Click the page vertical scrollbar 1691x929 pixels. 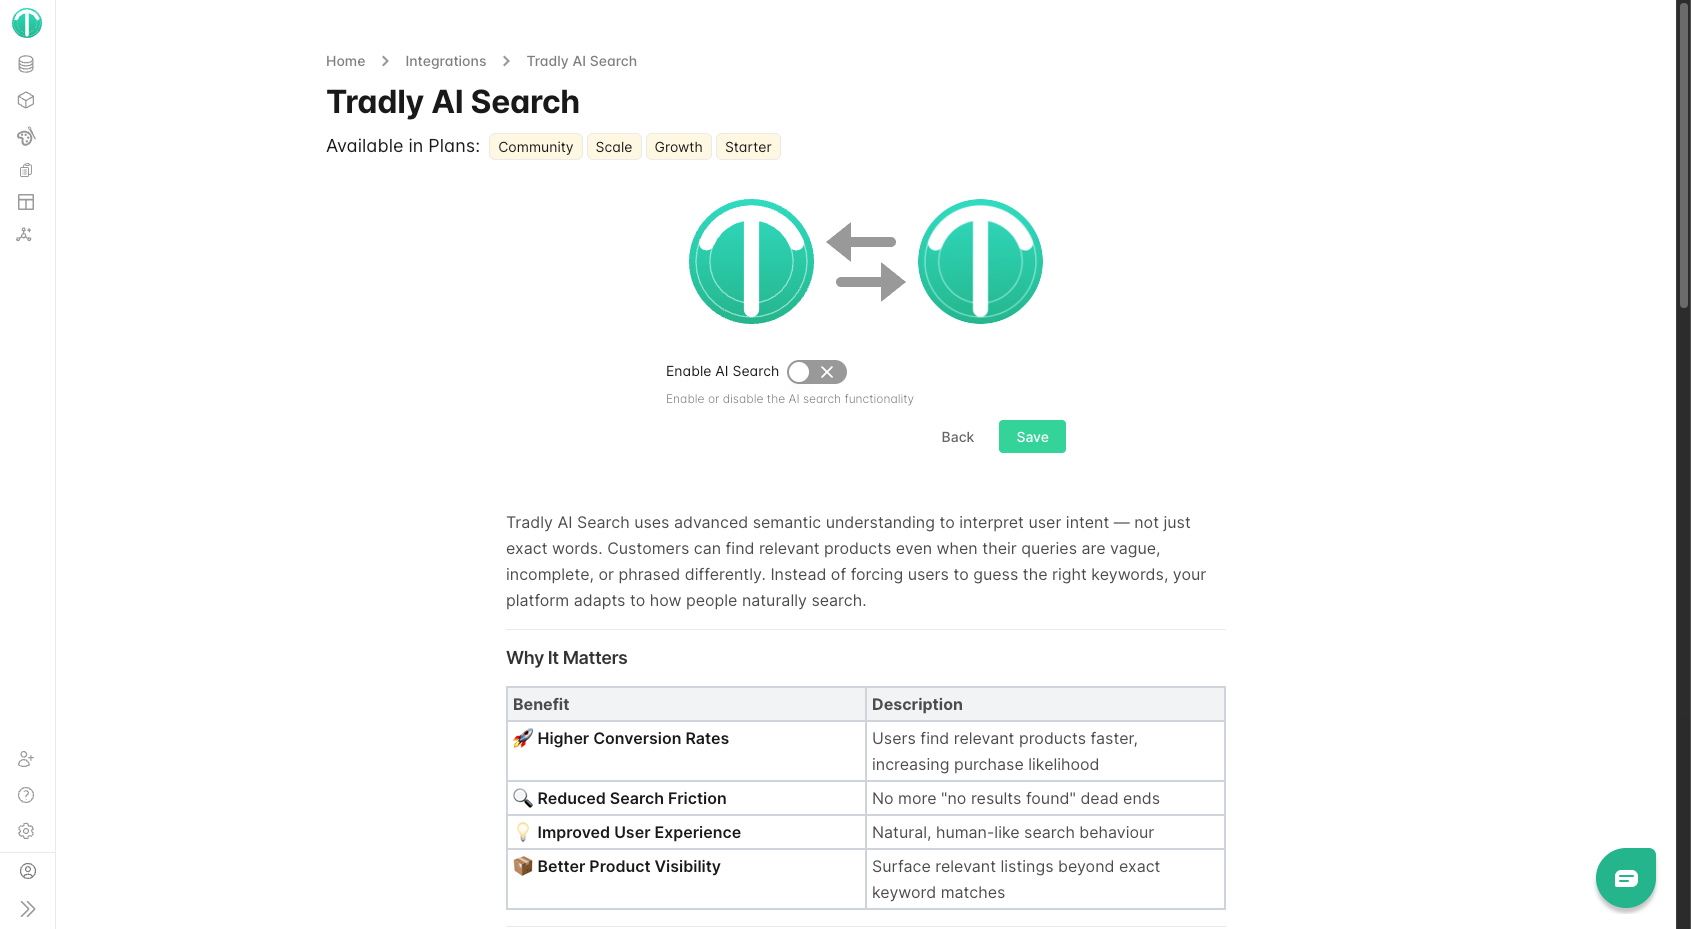tap(1683, 160)
